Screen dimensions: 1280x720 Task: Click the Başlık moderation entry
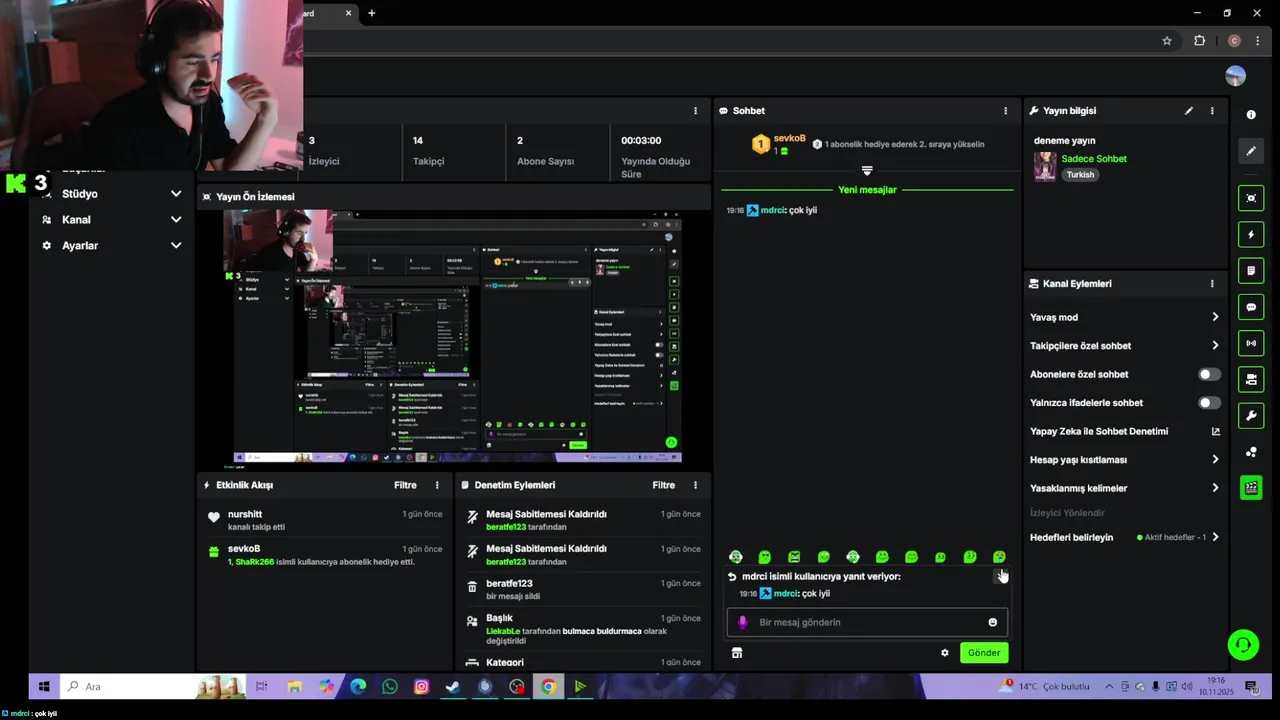[x=583, y=629]
